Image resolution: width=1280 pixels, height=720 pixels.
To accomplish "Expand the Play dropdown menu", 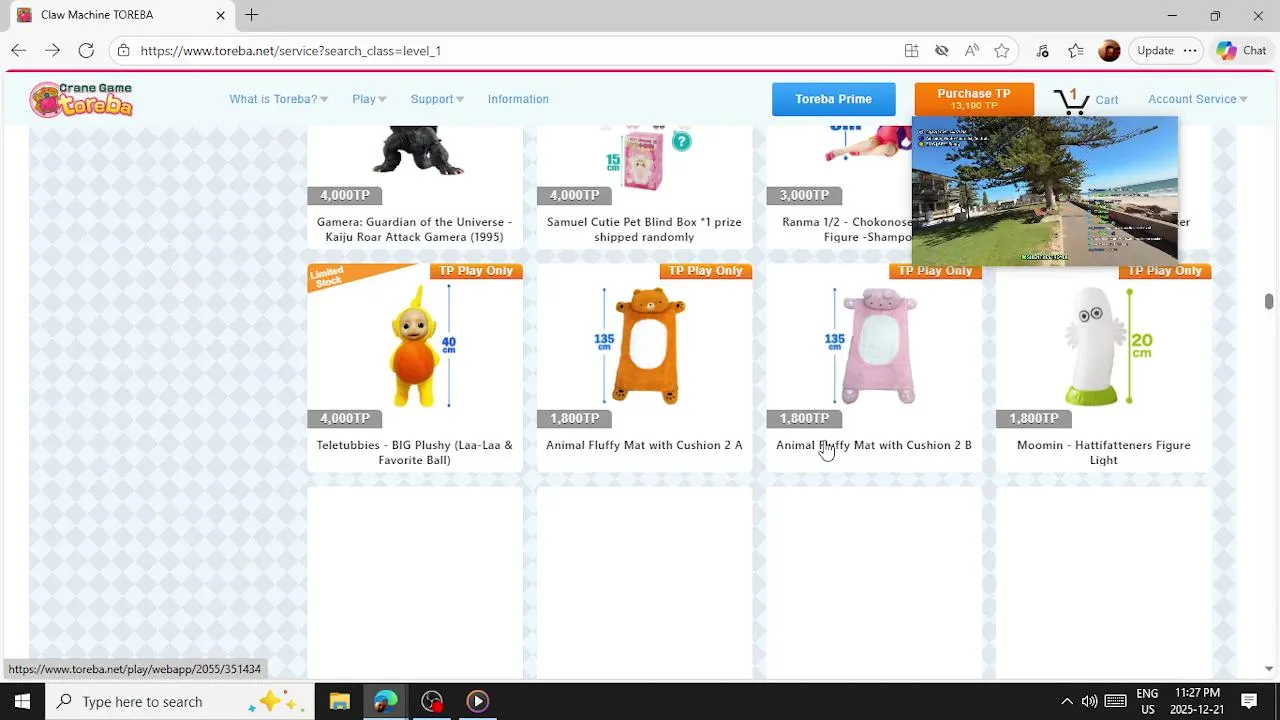I will 369,99.
